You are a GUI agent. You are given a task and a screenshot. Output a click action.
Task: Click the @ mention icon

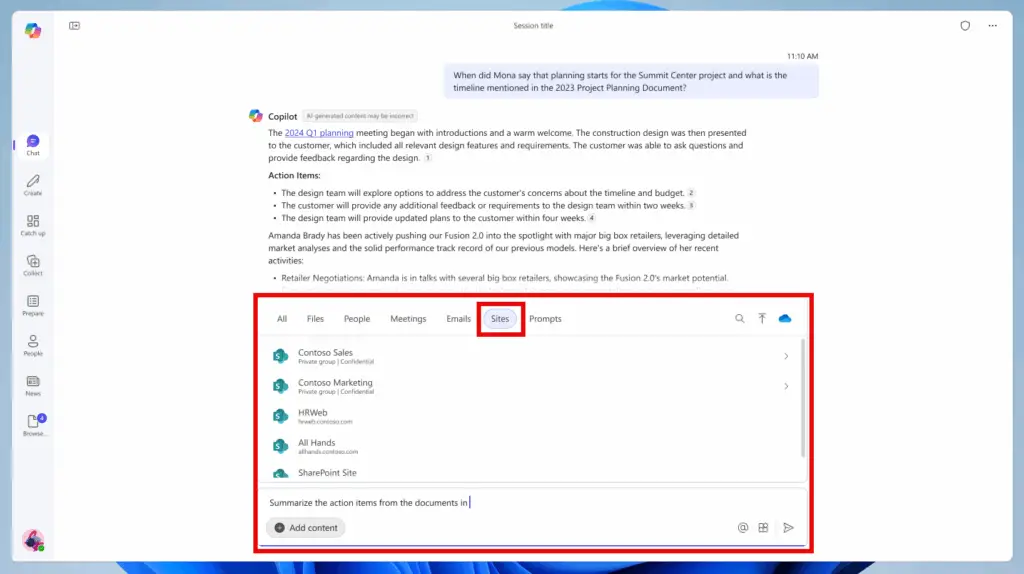coord(742,528)
